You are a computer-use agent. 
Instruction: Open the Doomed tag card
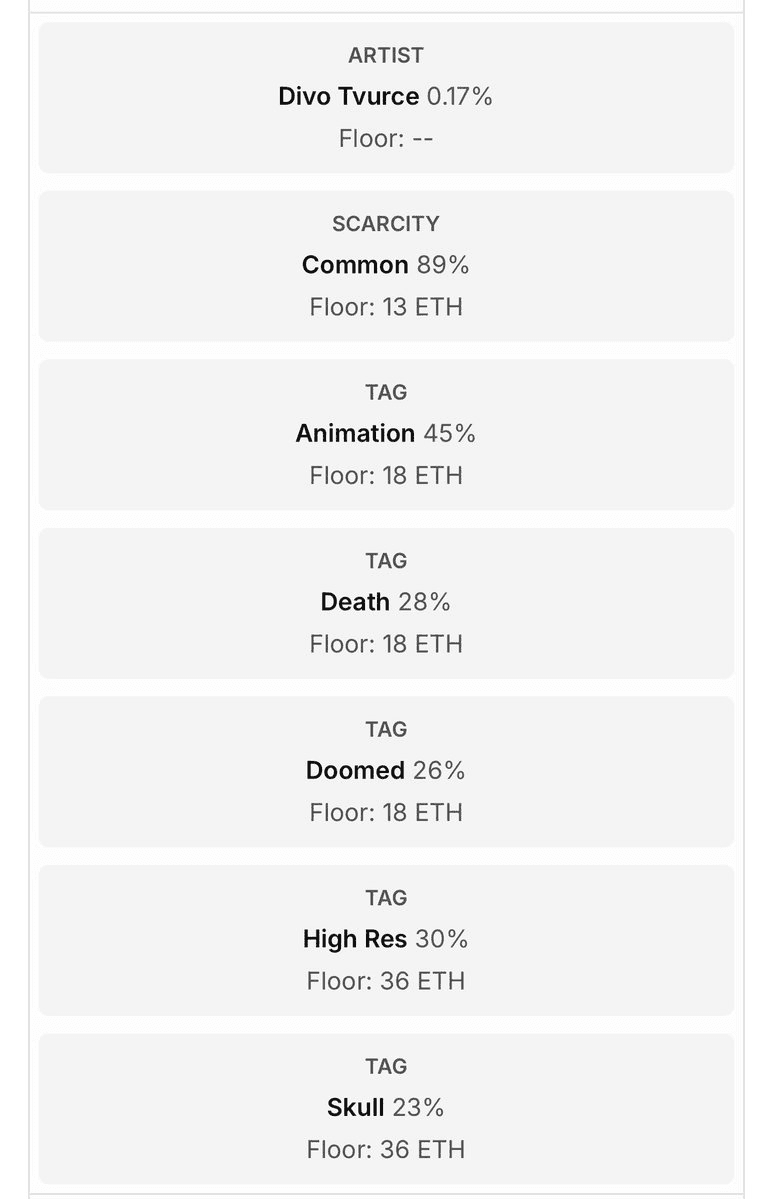[x=386, y=772]
